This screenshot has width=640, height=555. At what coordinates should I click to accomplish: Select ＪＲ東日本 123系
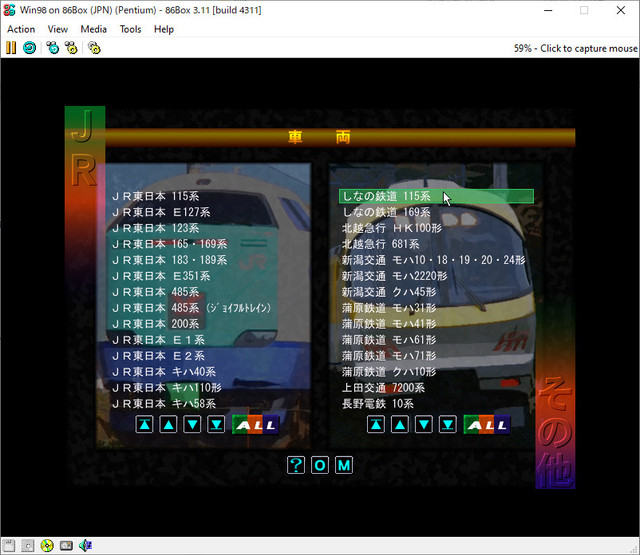(x=156, y=228)
